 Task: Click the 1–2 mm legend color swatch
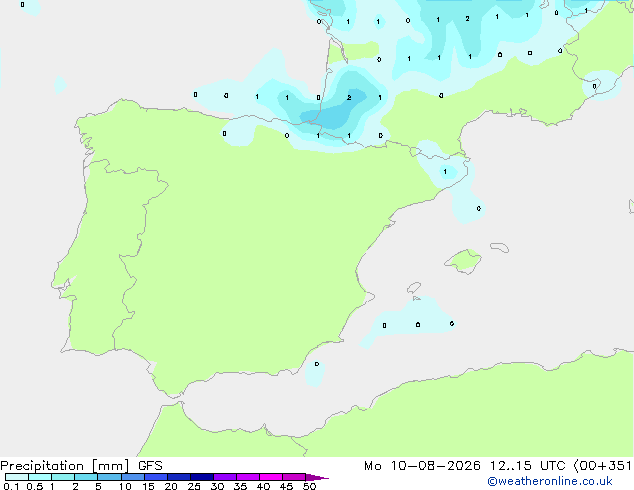coord(63,477)
